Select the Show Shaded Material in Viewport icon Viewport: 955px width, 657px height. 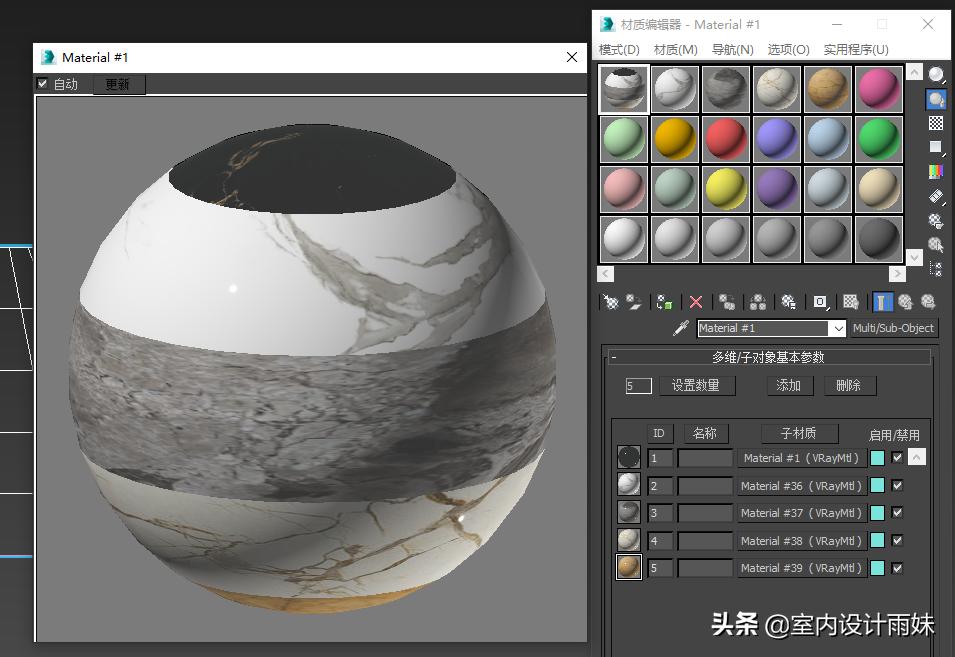point(851,301)
